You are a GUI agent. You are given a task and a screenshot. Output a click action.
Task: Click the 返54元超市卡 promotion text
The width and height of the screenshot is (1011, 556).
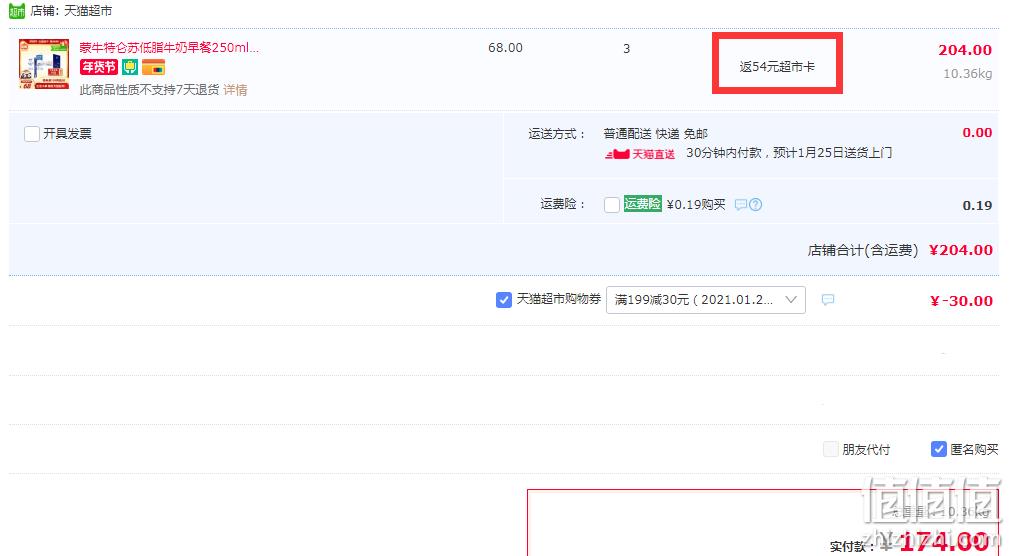coord(777,66)
